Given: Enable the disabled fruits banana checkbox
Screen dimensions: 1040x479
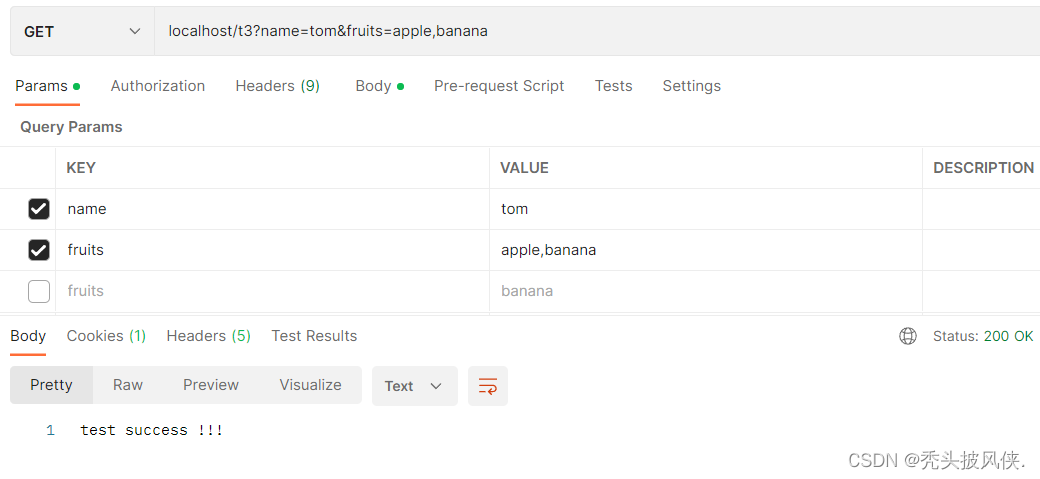Looking at the screenshot, I should click(x=38, y=291).
